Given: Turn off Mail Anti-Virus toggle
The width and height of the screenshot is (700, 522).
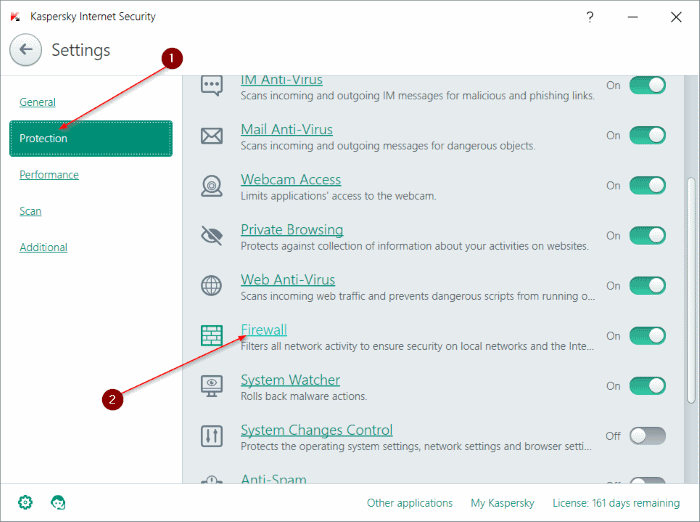Looking at the screenshot, I should click(x=647, y=135).
